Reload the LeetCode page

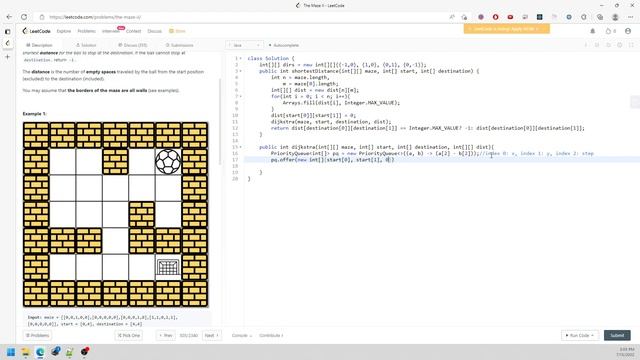pos(24,17)
